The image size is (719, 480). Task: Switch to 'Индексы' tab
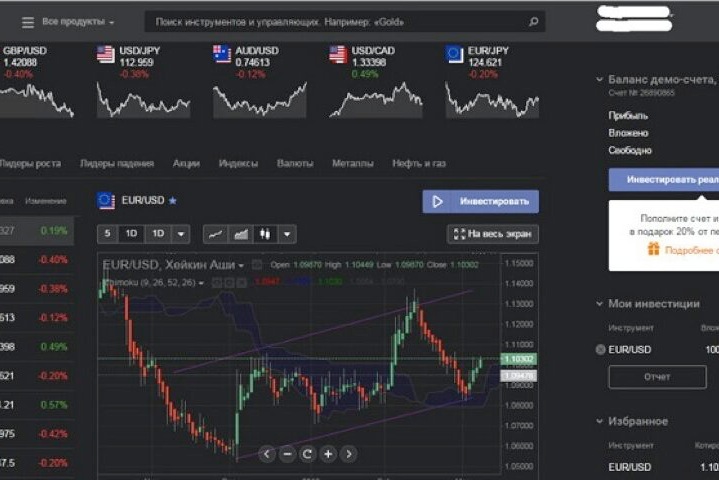pos(238,163)
